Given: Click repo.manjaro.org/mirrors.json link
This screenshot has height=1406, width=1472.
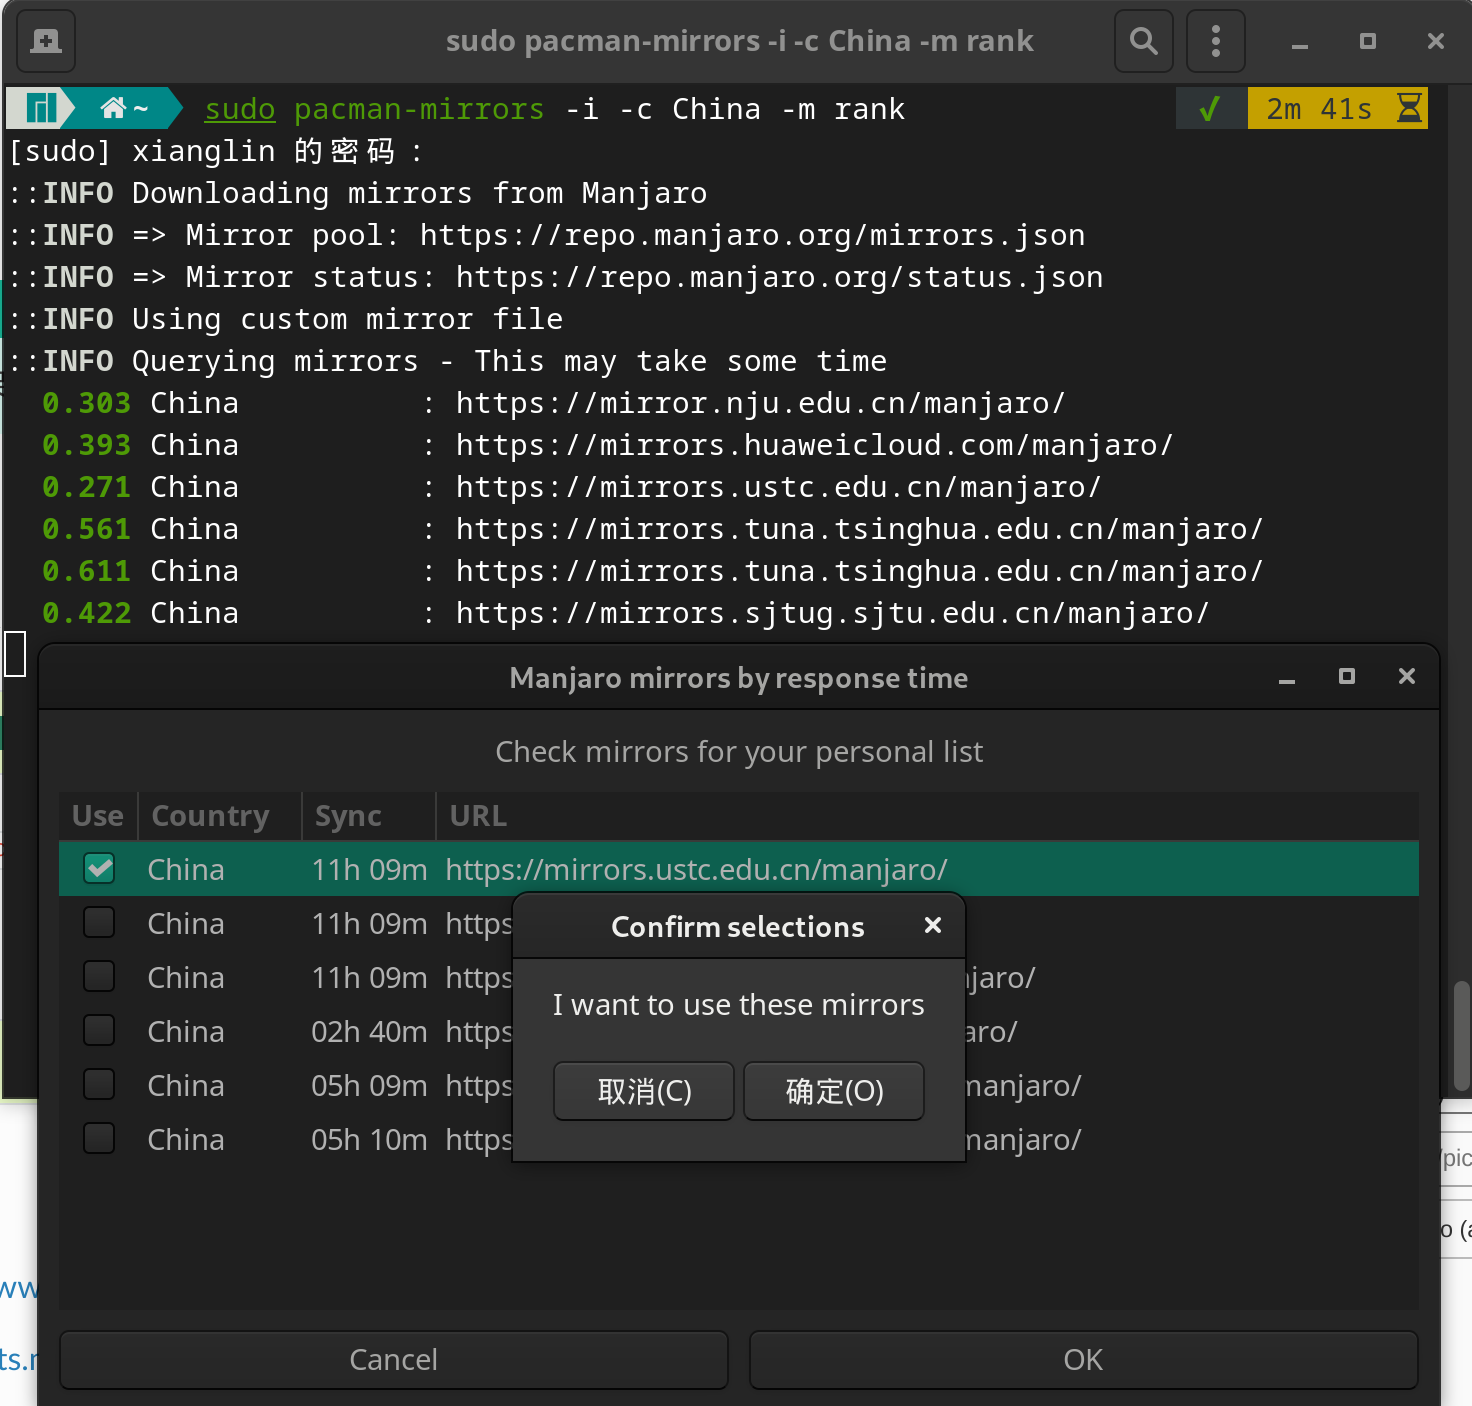Looking at the screenshot, I should pyautogui.click(x=752, y=235).
